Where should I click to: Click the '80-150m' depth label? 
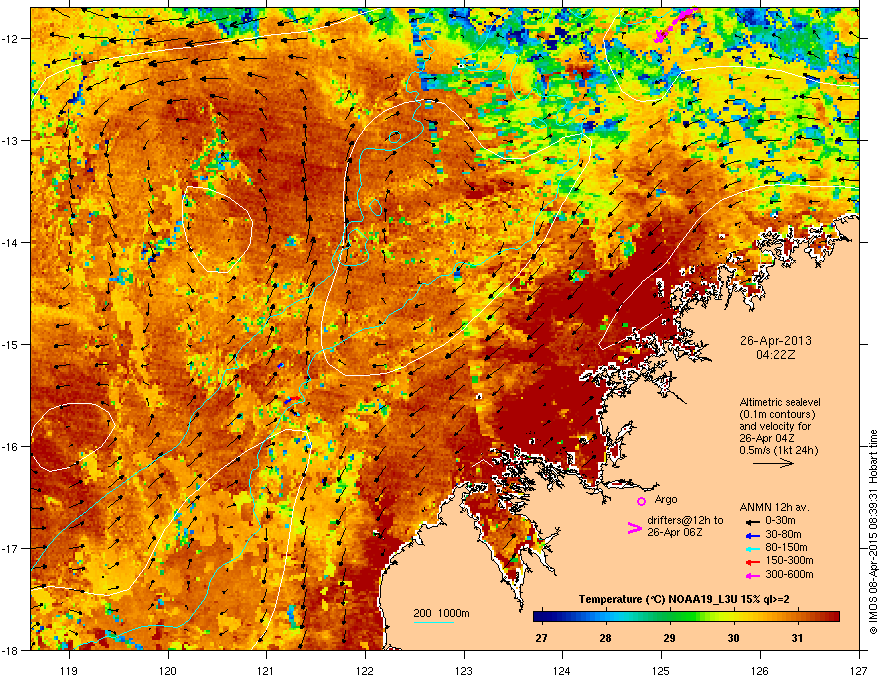[786, 548]
